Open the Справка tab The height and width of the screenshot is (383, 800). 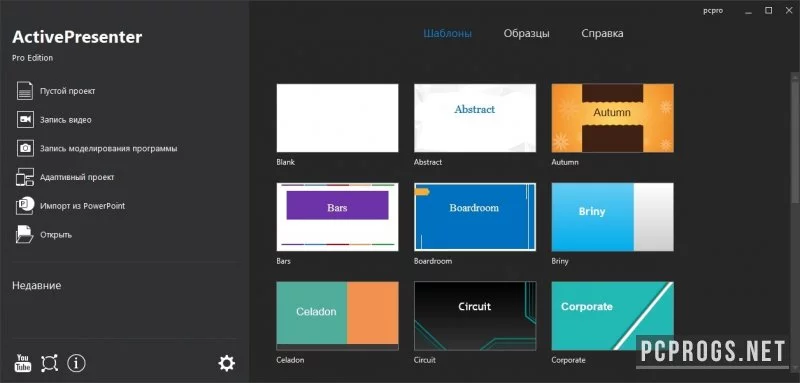click(602, 34)
